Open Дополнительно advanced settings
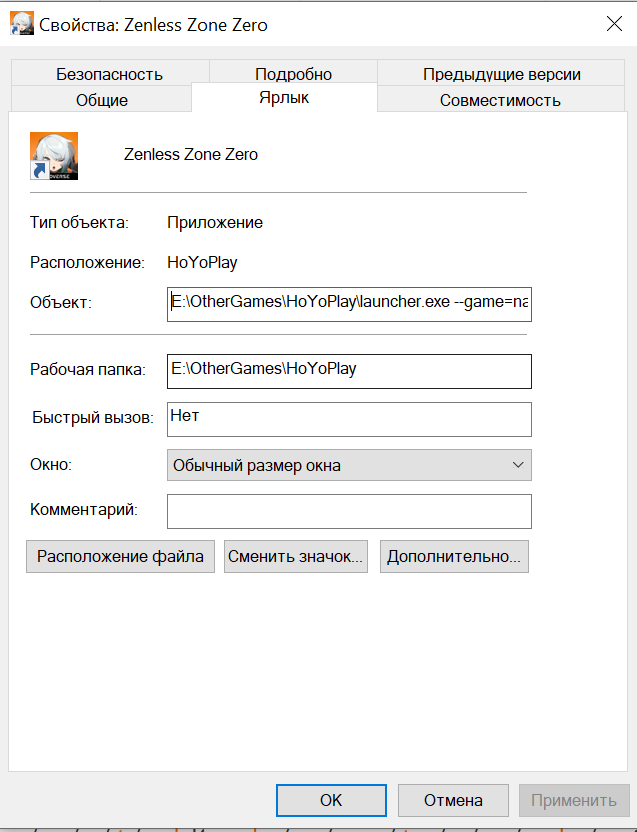Viewport: 637px width, 832px height. pos(454,557)
